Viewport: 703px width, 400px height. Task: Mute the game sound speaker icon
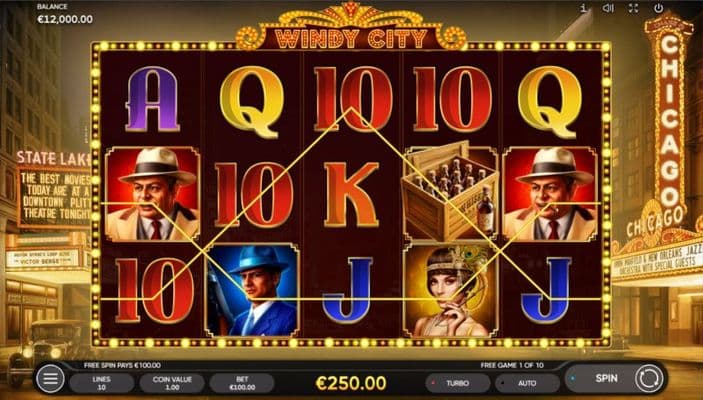(x=608, y=8)
